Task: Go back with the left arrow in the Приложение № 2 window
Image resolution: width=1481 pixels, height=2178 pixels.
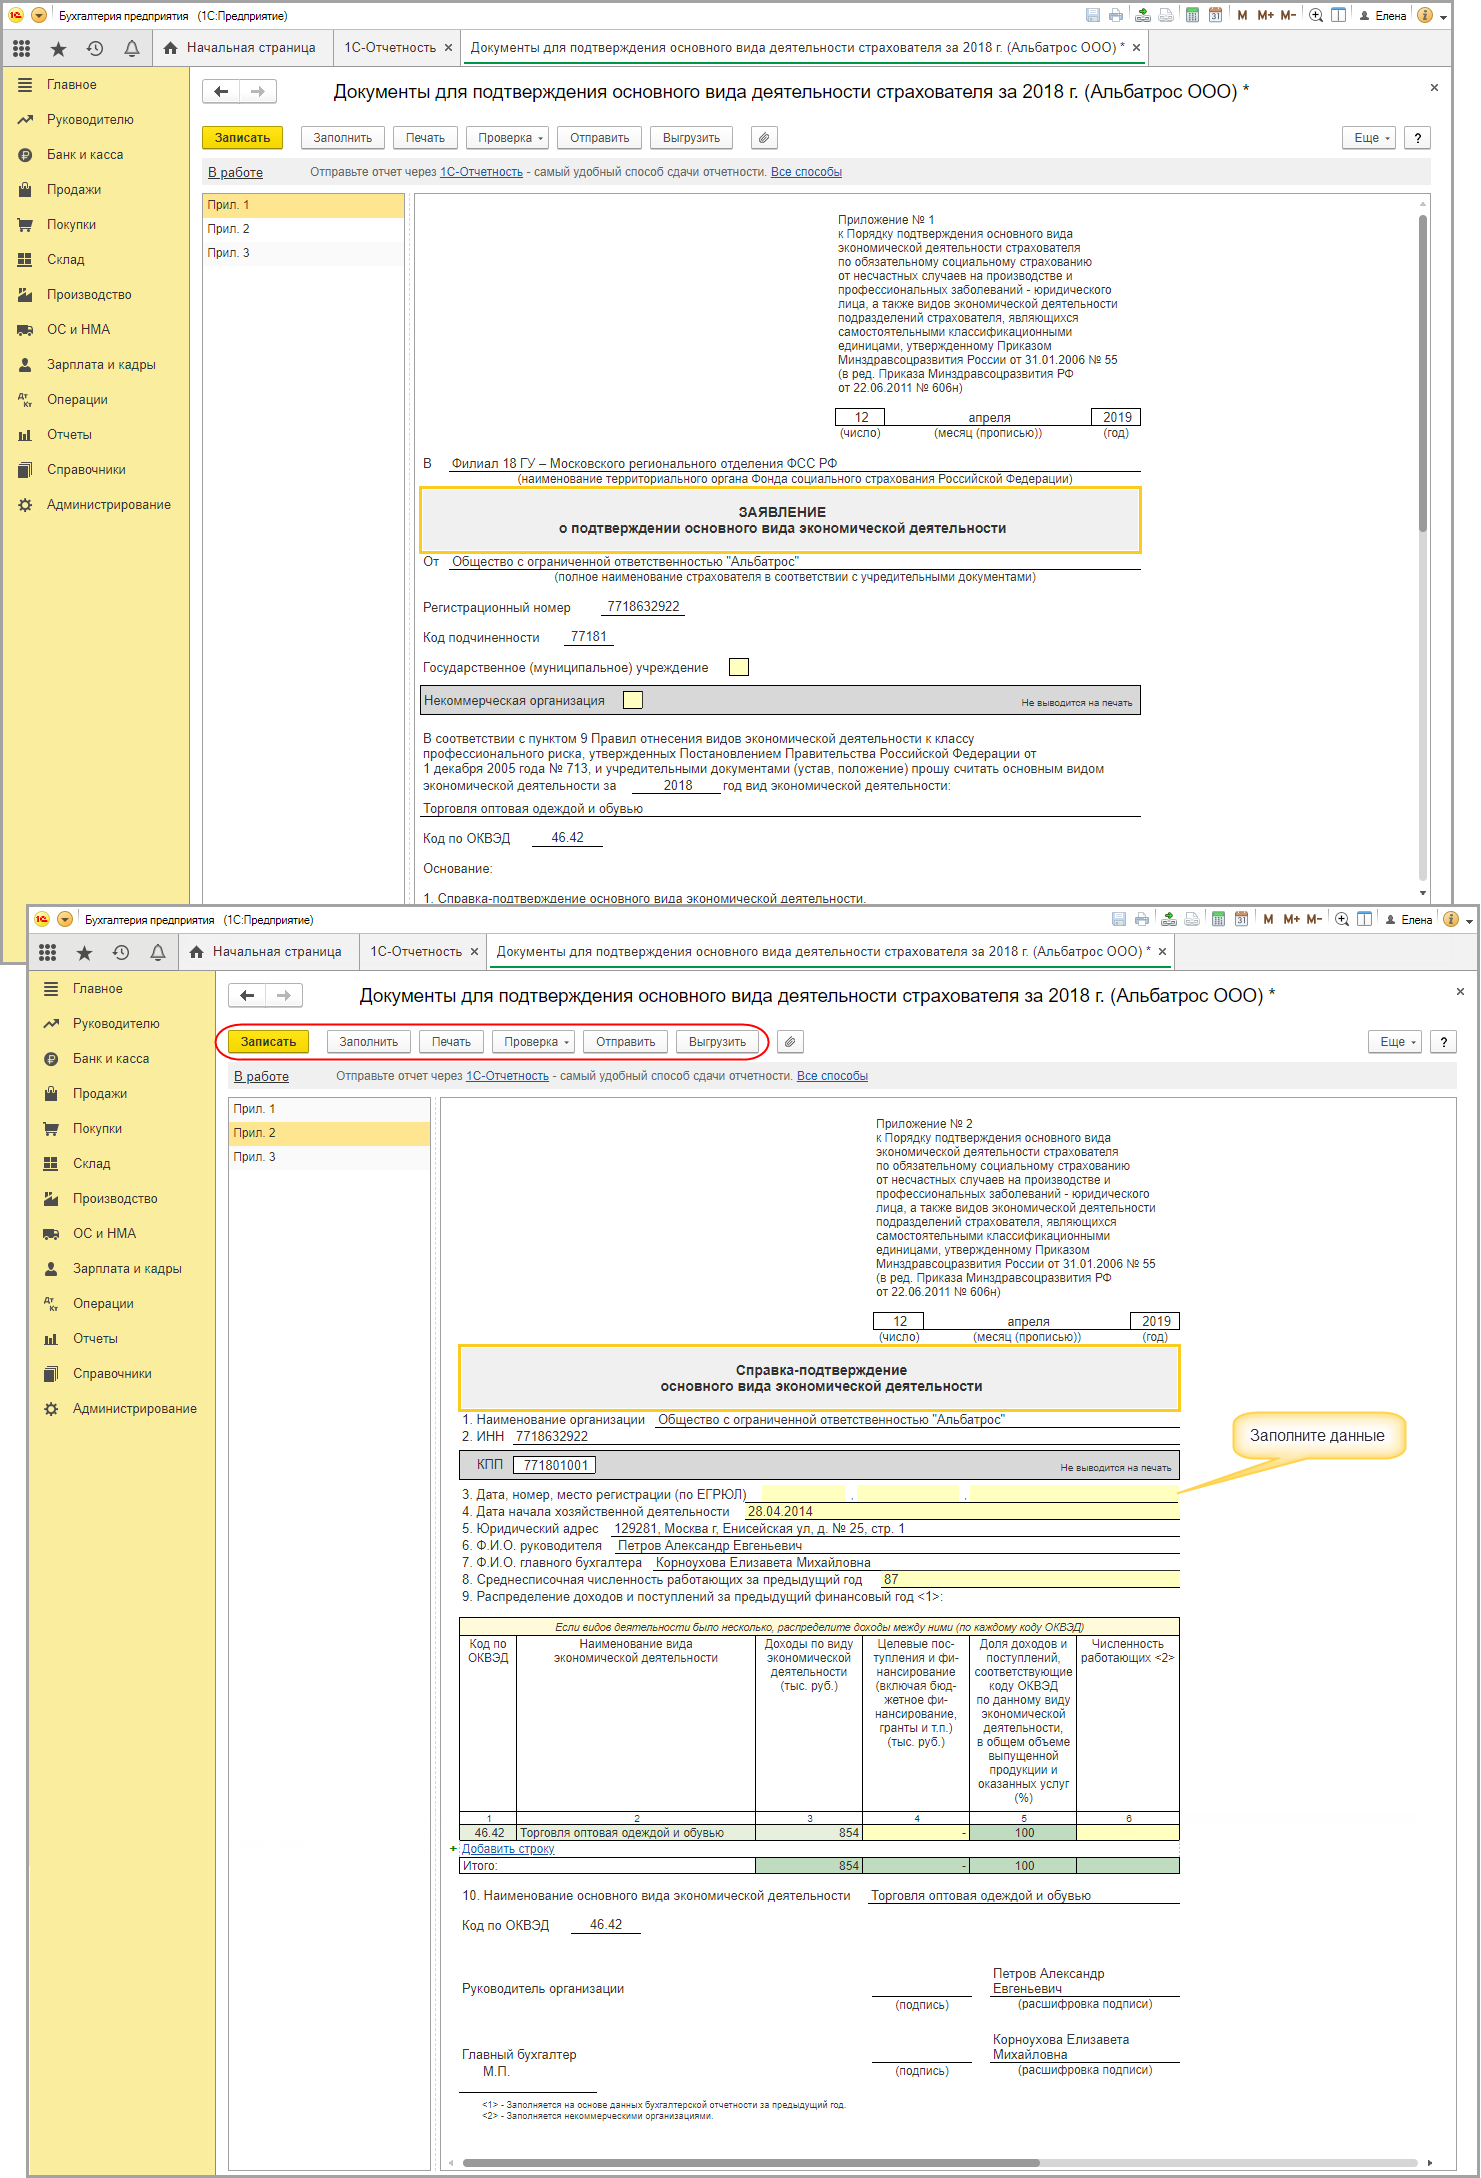Action: pyautogui.click(x=247, y=995)
